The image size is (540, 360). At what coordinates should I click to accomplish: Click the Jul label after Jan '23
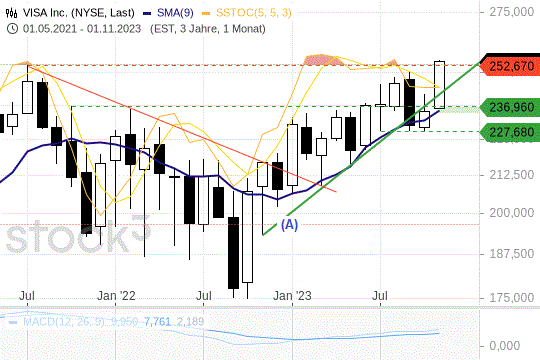point(380,296)
